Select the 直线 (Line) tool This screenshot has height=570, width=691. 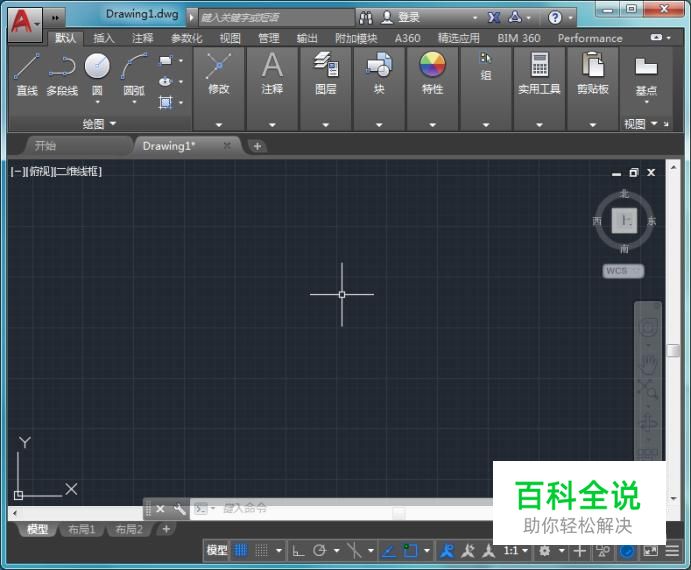[x=27, y=73]
